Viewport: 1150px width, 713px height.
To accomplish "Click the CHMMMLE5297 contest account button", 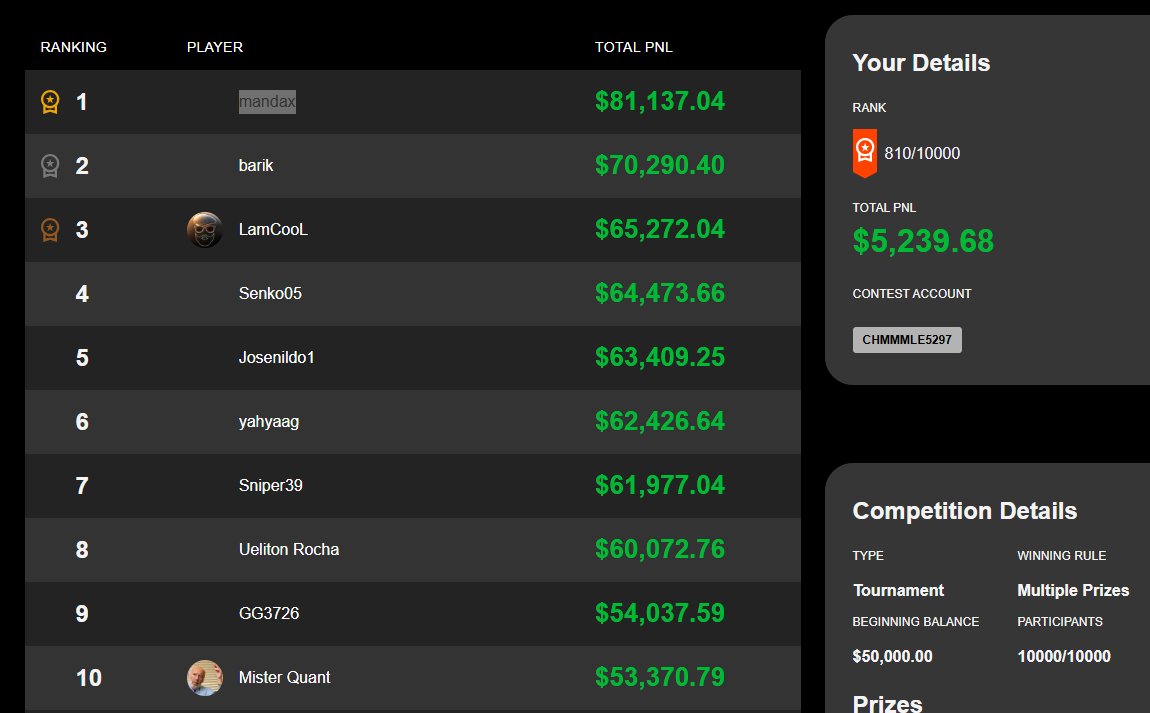I will tap(907, 340).
